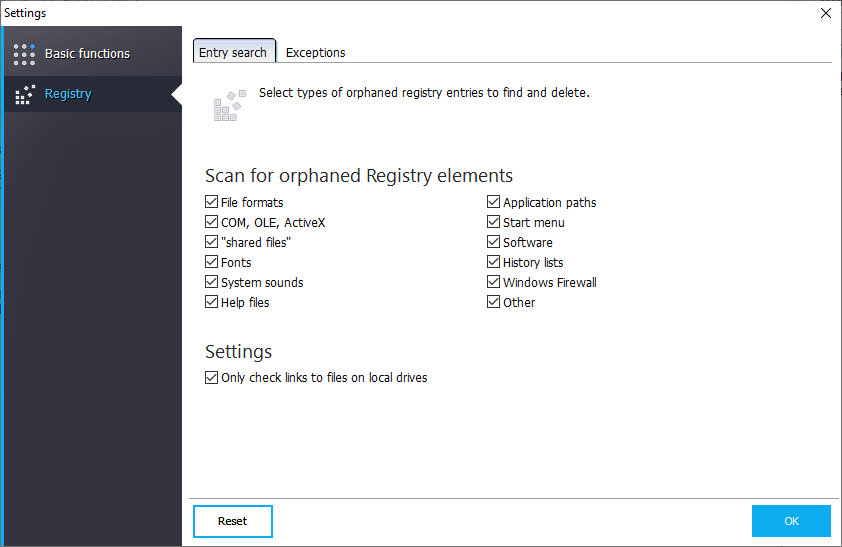Viewport: 842px width, 547px height.
Task: Open Basic functions settings section
Action: coord(87,54)
